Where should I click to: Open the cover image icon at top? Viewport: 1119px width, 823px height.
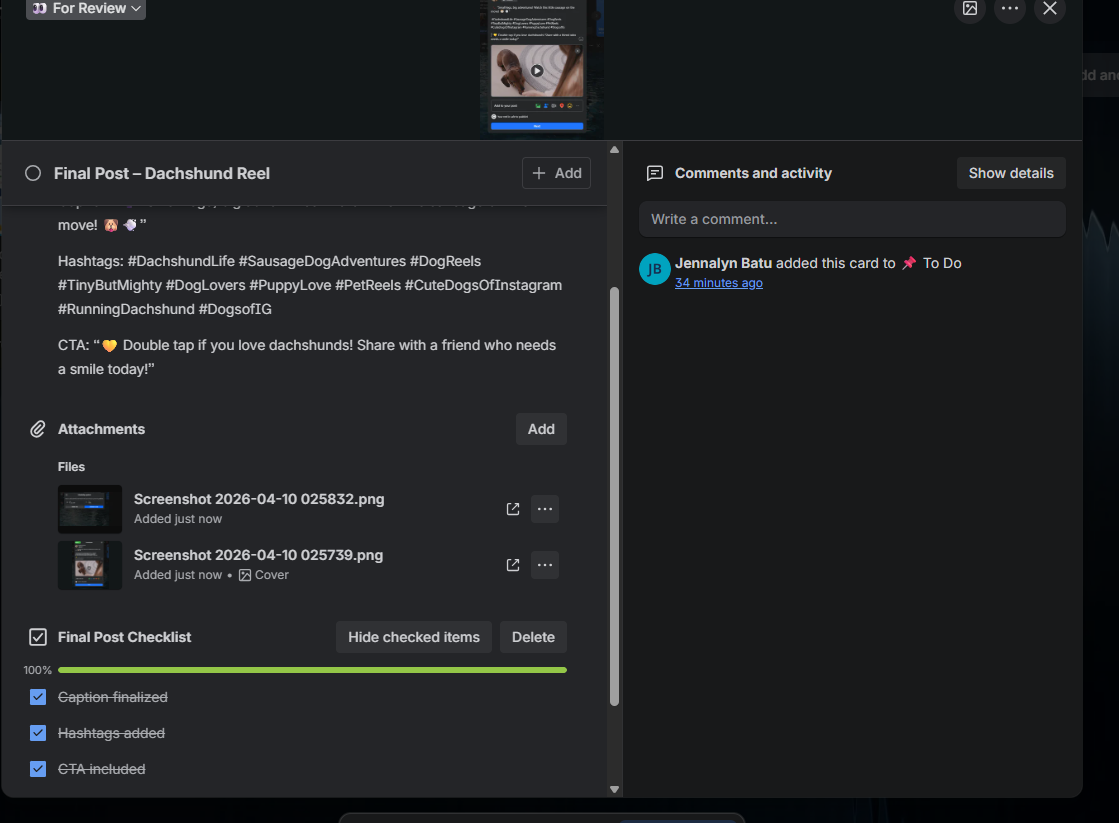coord(970,9)
